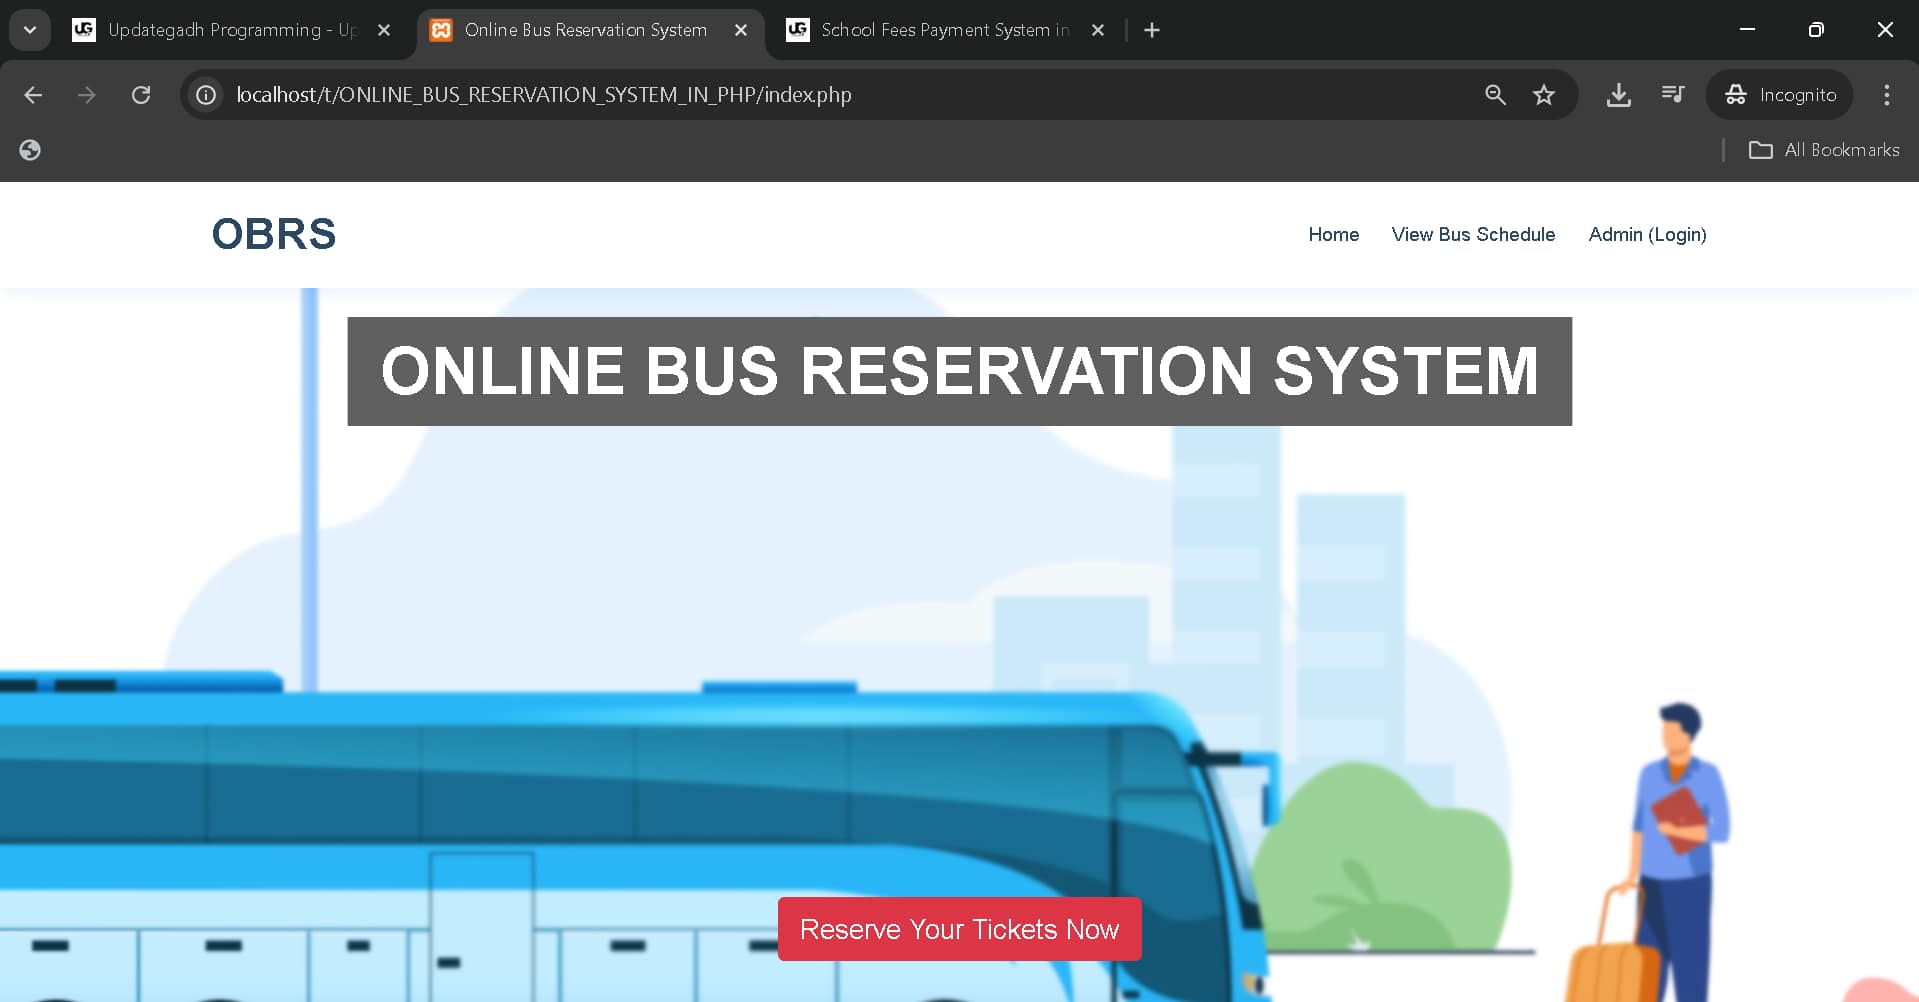Image resolution: width=1919 pixels, height=1002 pixels.
Task: Click the back navigation arrow
Action: coord(33,94)
